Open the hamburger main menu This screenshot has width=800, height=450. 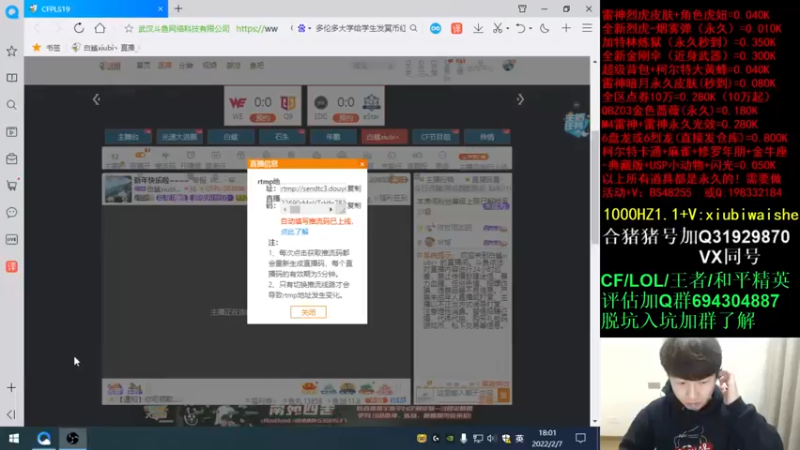tap(587, 29)
